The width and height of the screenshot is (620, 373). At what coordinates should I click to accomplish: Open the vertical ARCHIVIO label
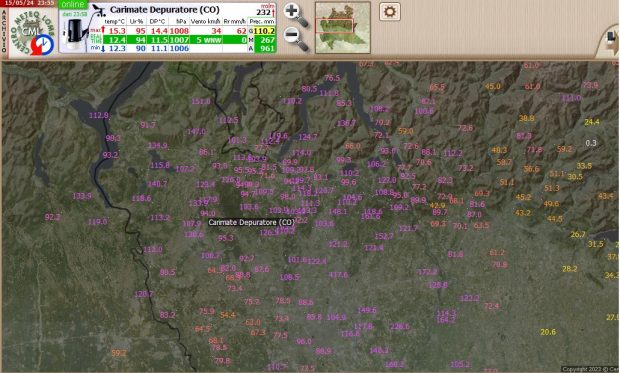coord(4,32)
